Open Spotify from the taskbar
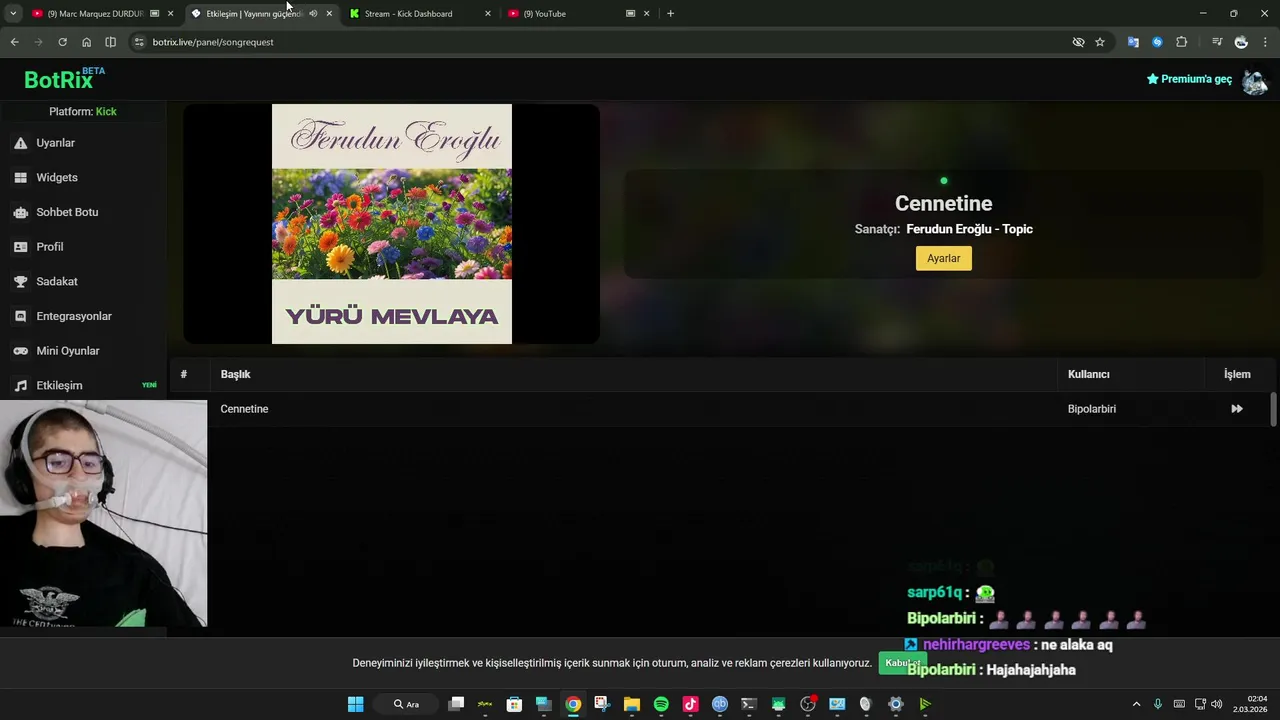 pyautogui.click(x=661, y=704)
